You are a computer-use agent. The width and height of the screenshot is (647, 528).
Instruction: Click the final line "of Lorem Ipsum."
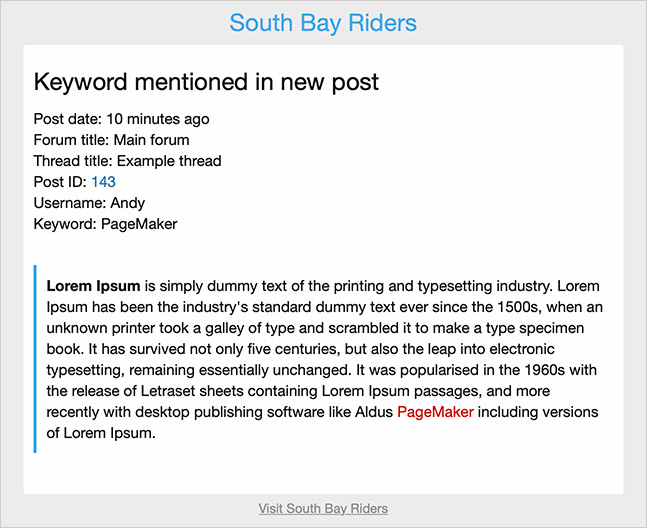[103, 433]
